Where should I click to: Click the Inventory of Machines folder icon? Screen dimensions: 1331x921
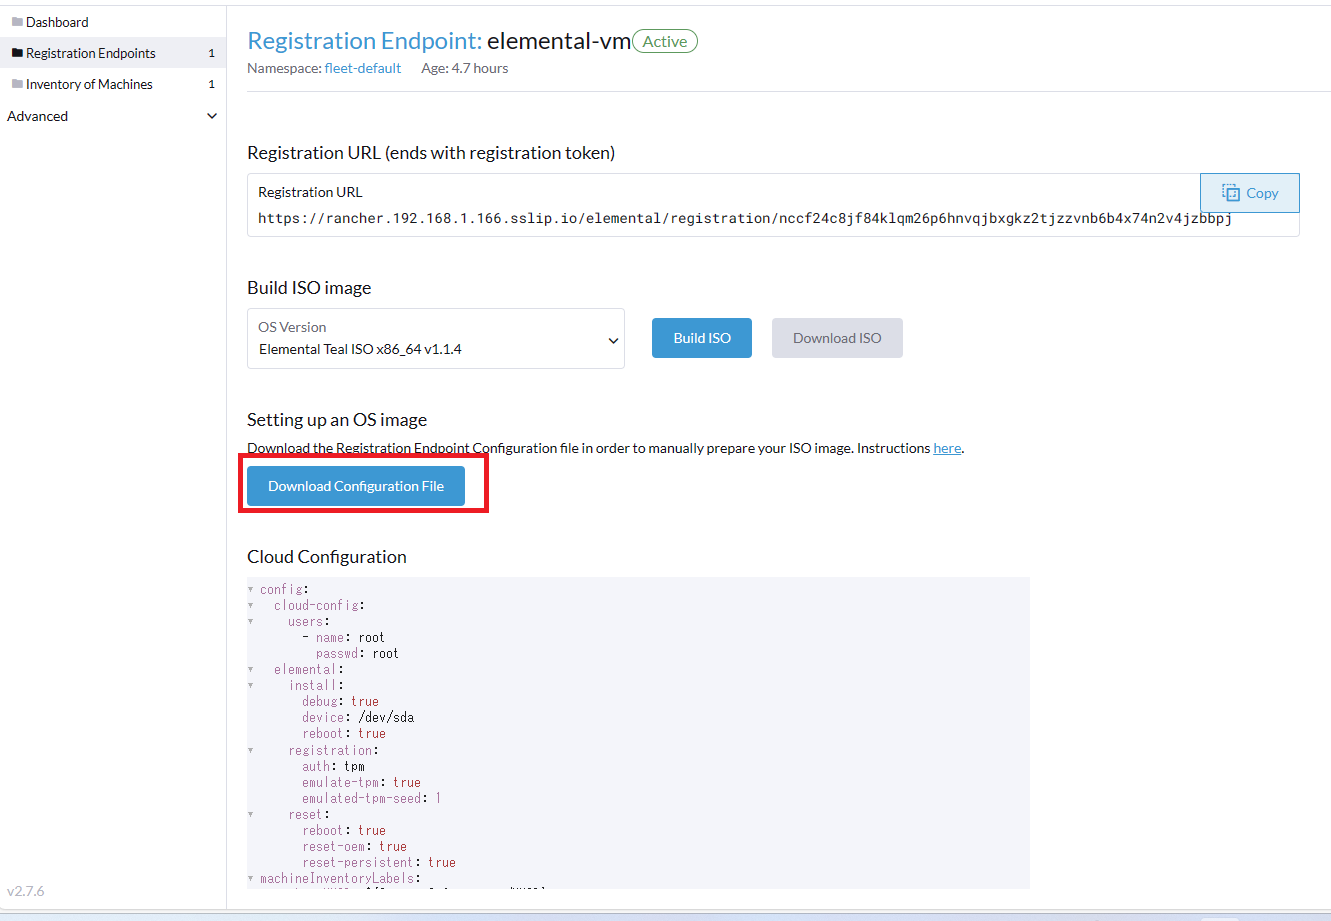pyautogui.click(x=17, y=84)
